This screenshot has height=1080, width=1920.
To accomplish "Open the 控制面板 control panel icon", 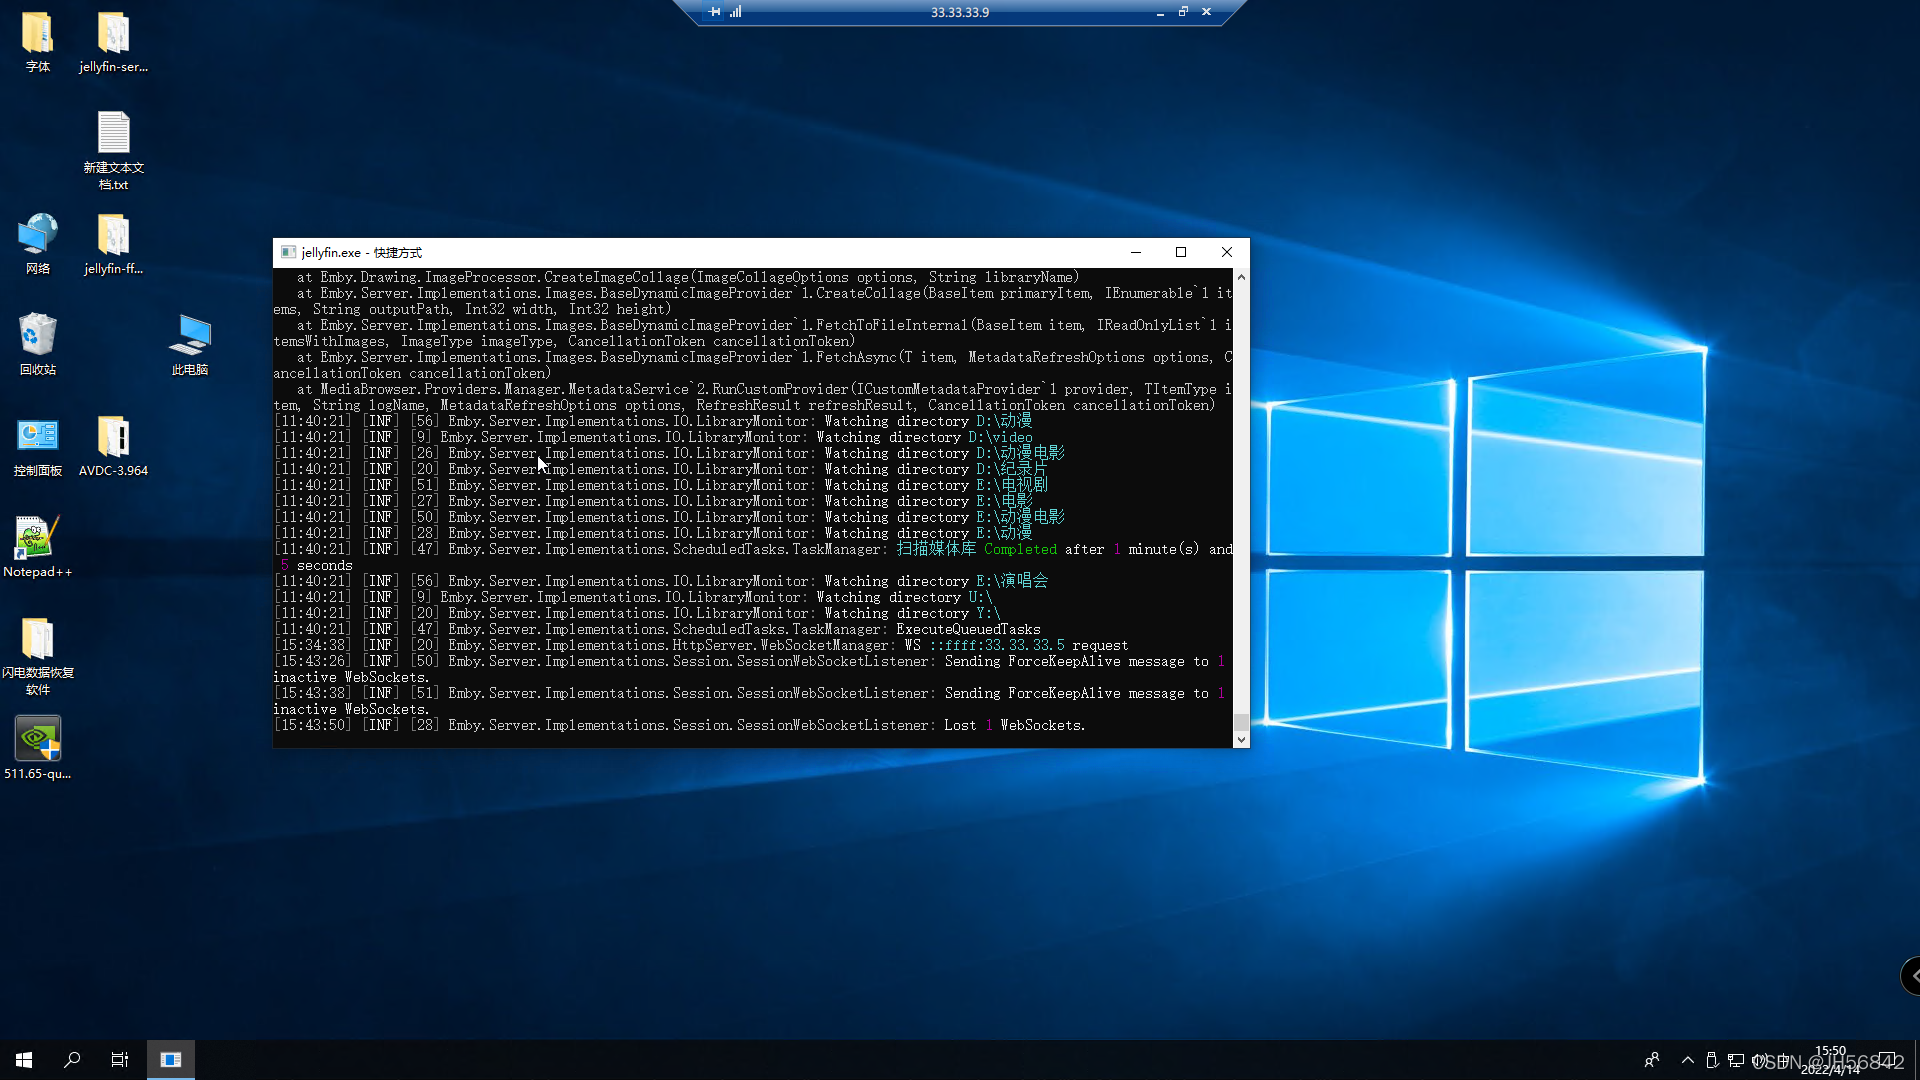I will pyautogui.click(x=38, y=438).
